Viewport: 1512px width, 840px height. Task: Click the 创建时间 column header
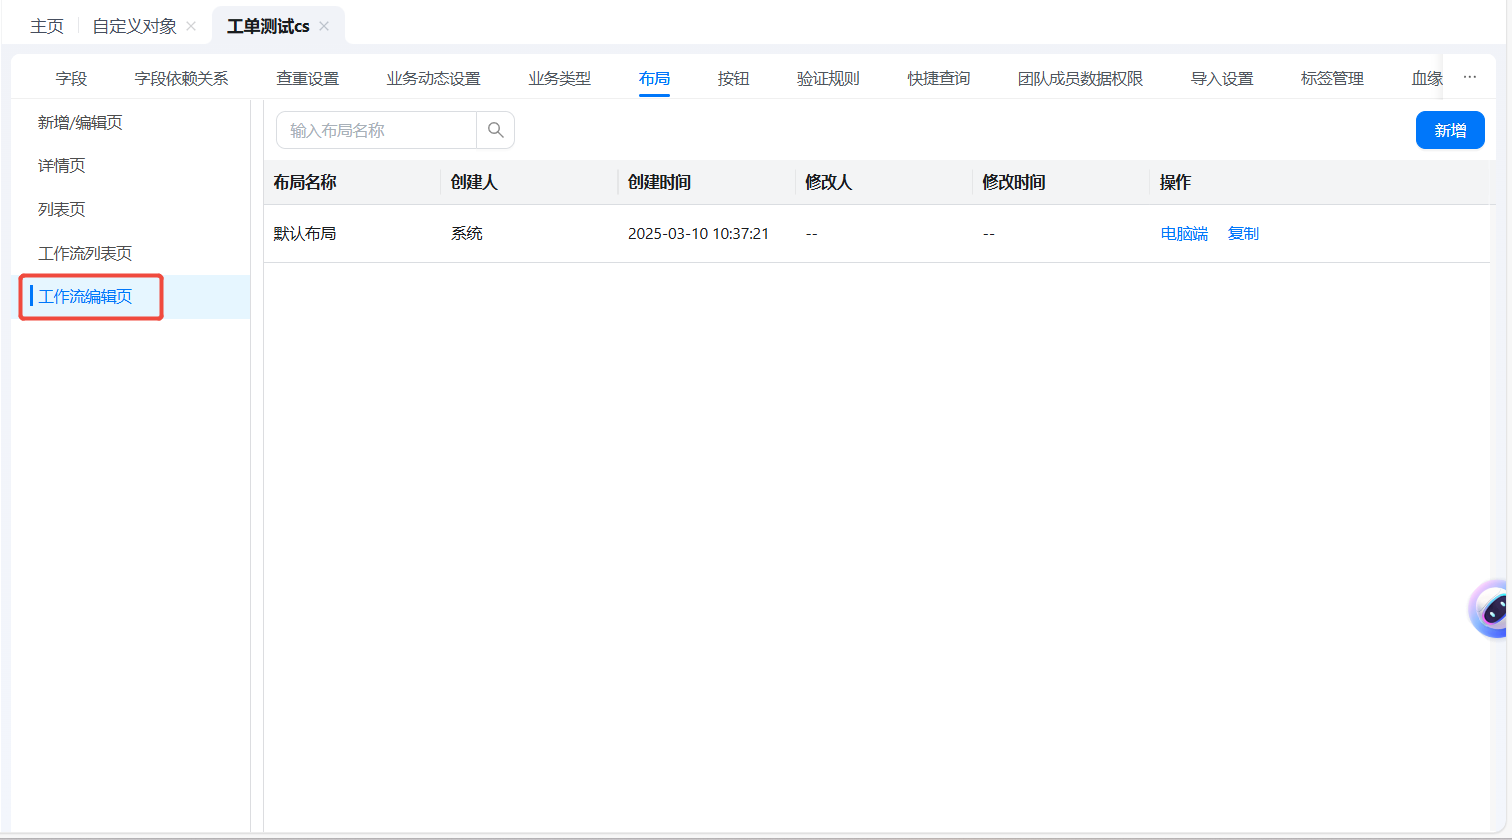click(x=659, y=182)
